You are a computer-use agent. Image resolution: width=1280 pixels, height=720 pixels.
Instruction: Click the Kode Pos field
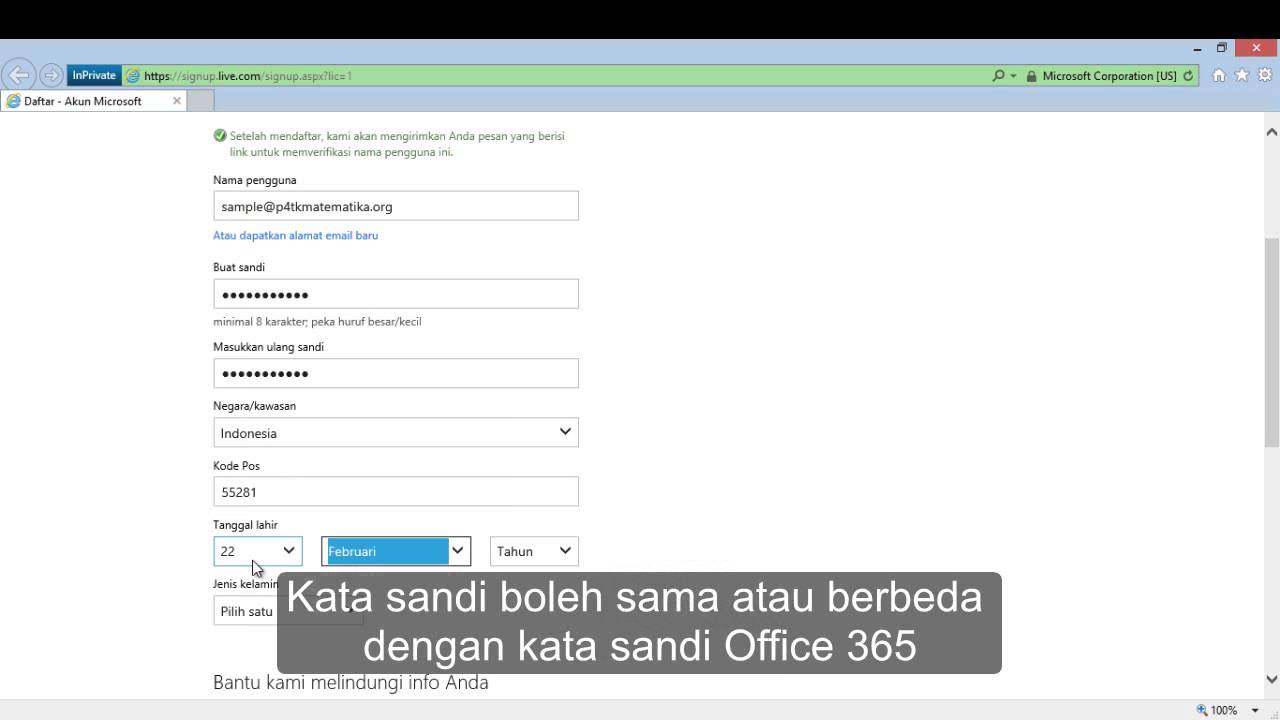[x=396, y=491]
